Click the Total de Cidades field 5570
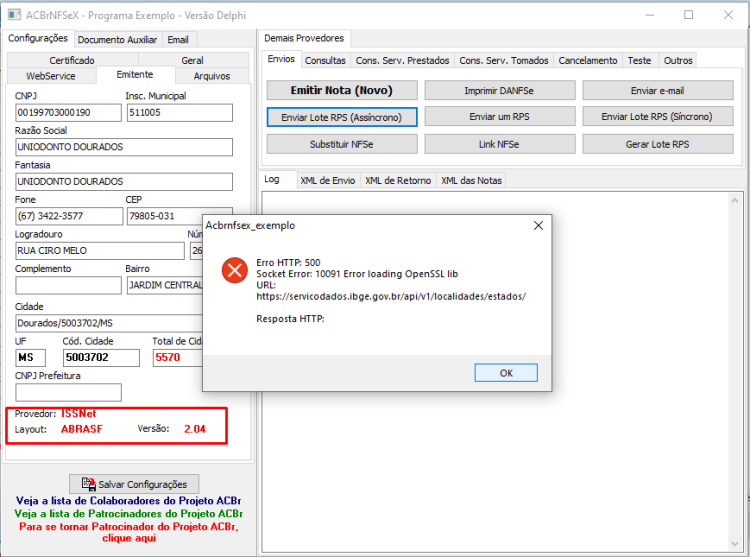750x557 pixels. click(x=178, y=358)
